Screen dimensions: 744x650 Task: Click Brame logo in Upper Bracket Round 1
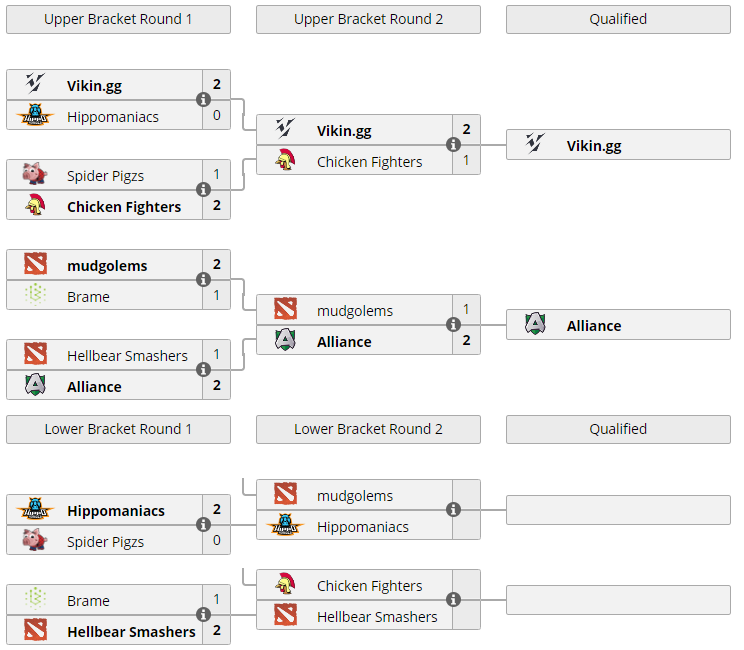[35, 296]
